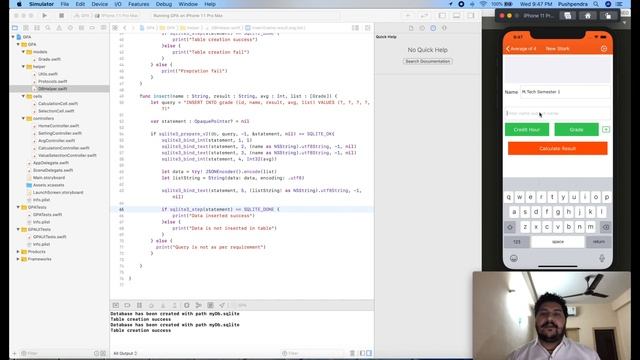Simulate location using debug bar arrow
This screenshot has height=360, width=640.
tap(222, 305)
